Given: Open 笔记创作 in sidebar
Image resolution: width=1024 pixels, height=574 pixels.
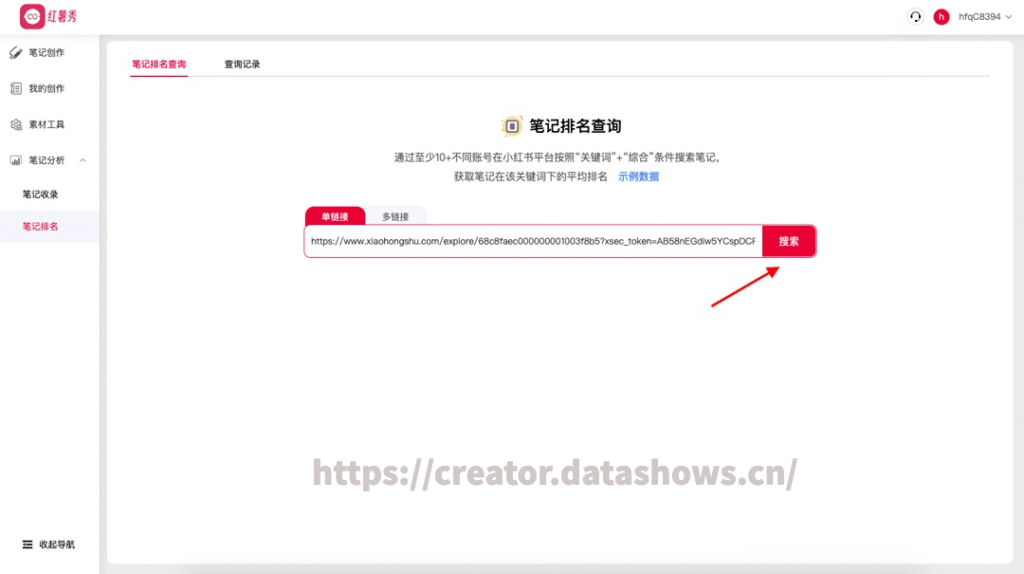Looking at the screenshot, I should click(46, 53).
